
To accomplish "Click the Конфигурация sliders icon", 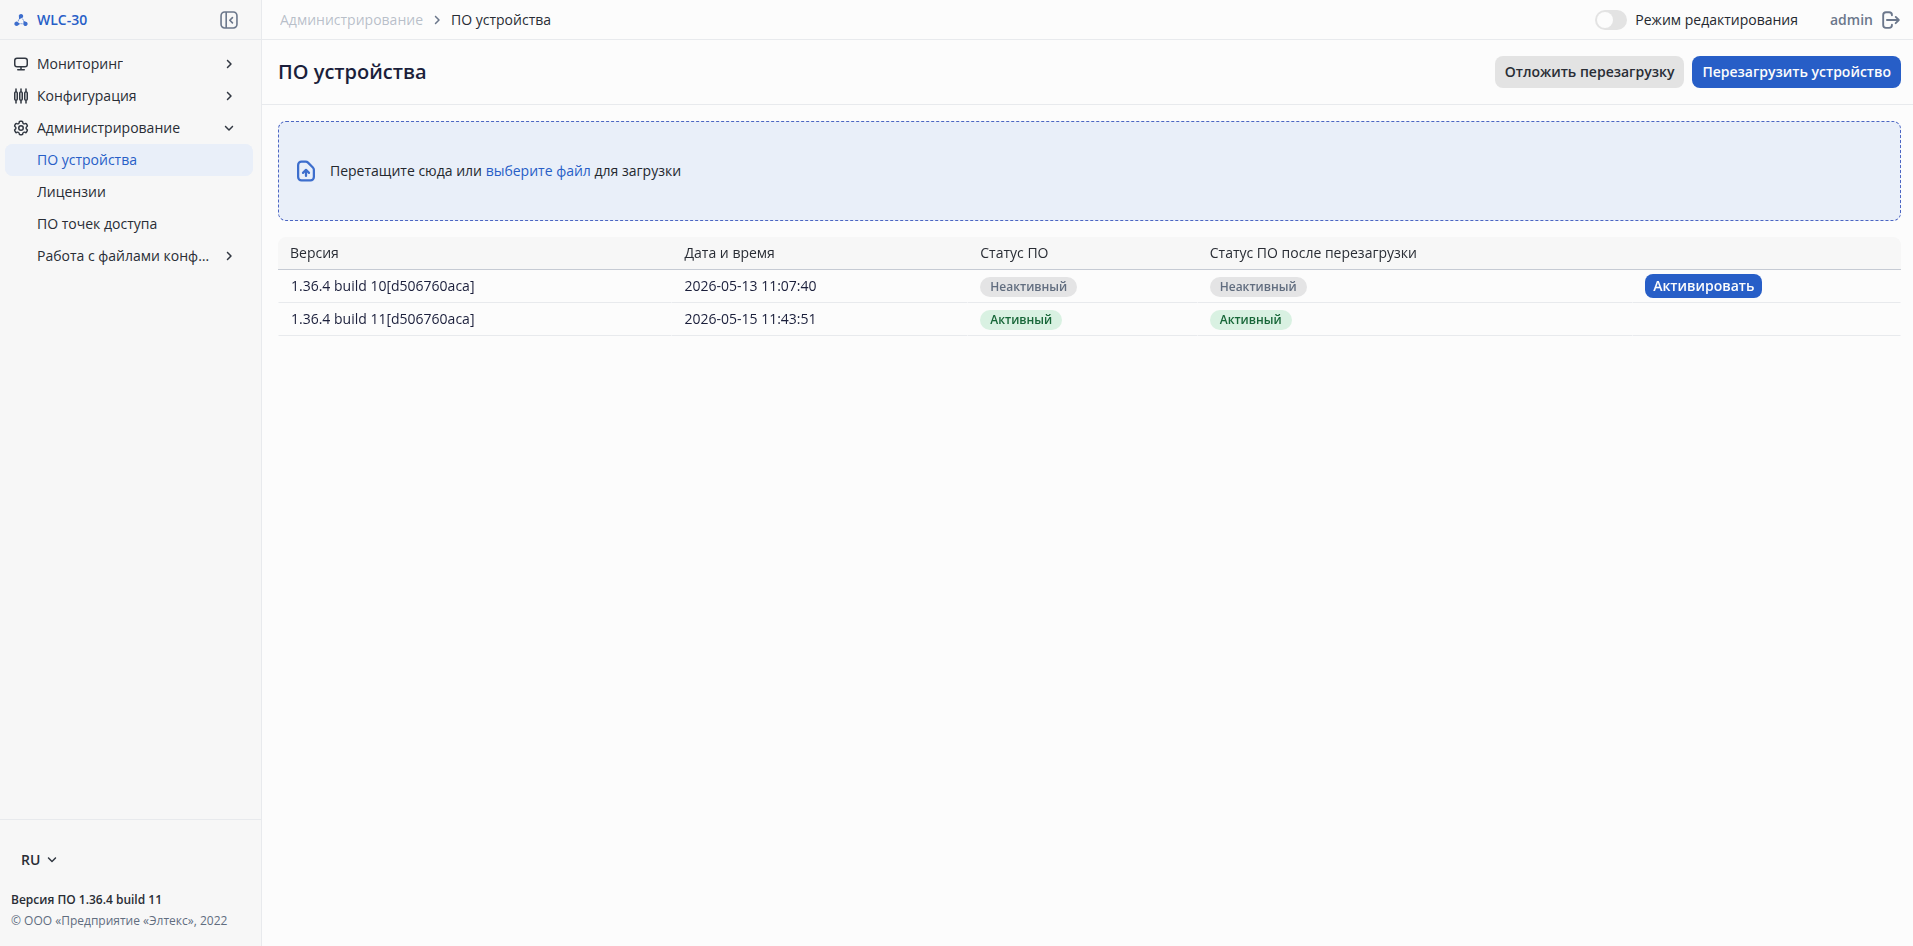I will tap(21, 96).
